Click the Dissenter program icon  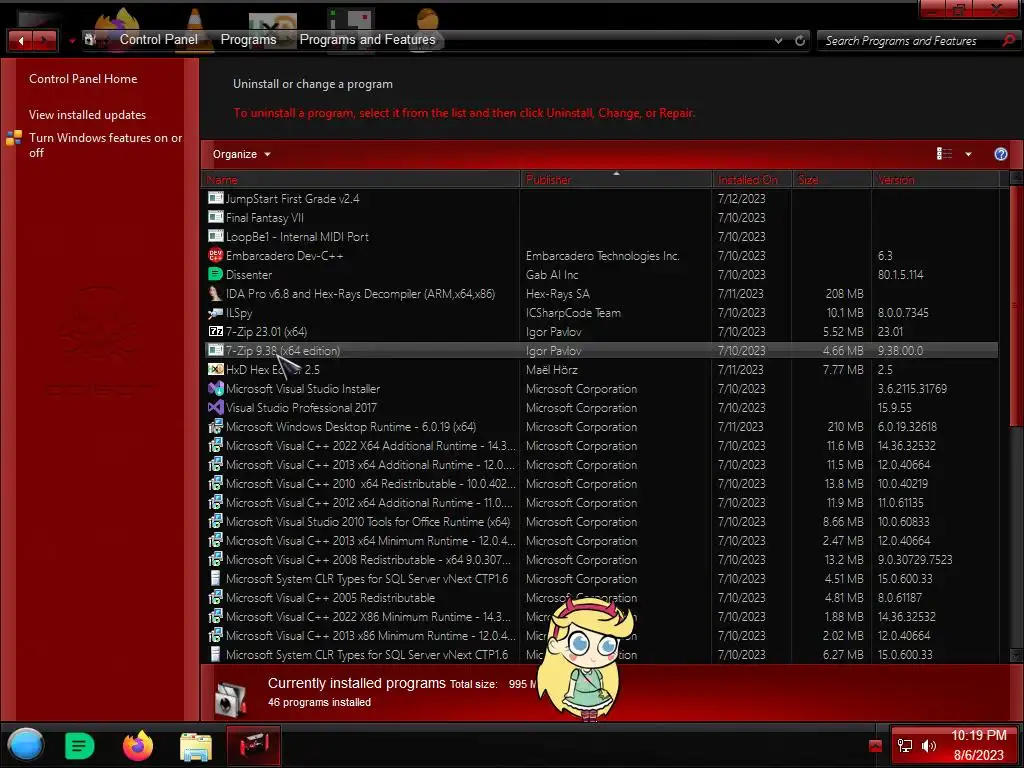(x=216, y=274)
